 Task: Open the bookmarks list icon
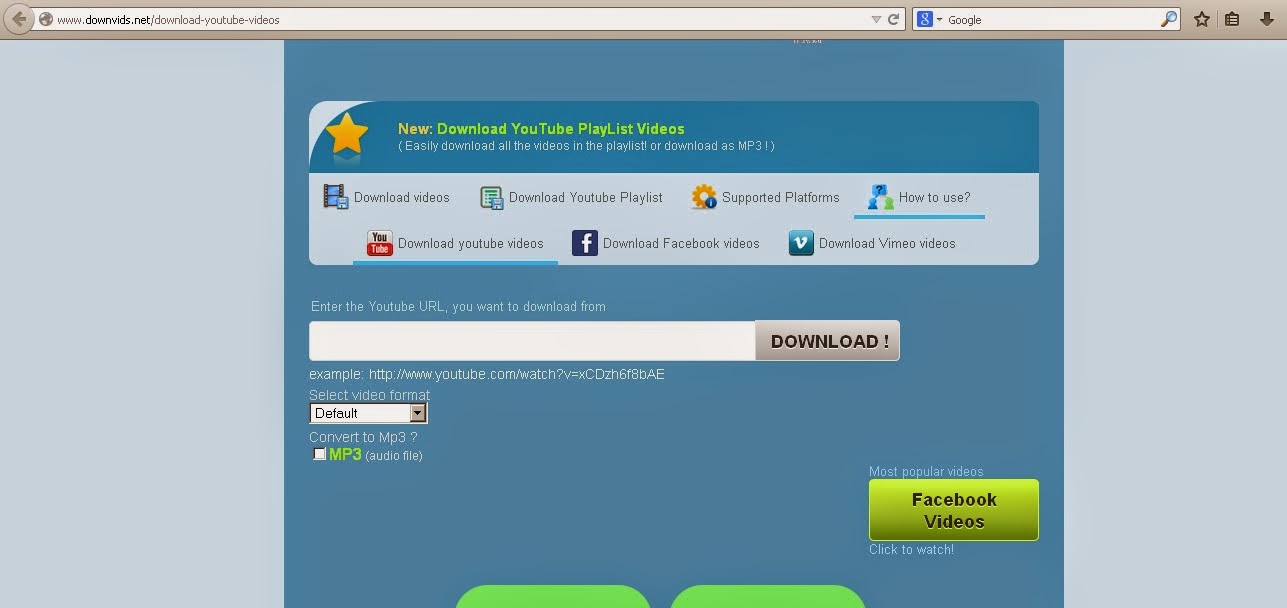[x=1232, y=19]
